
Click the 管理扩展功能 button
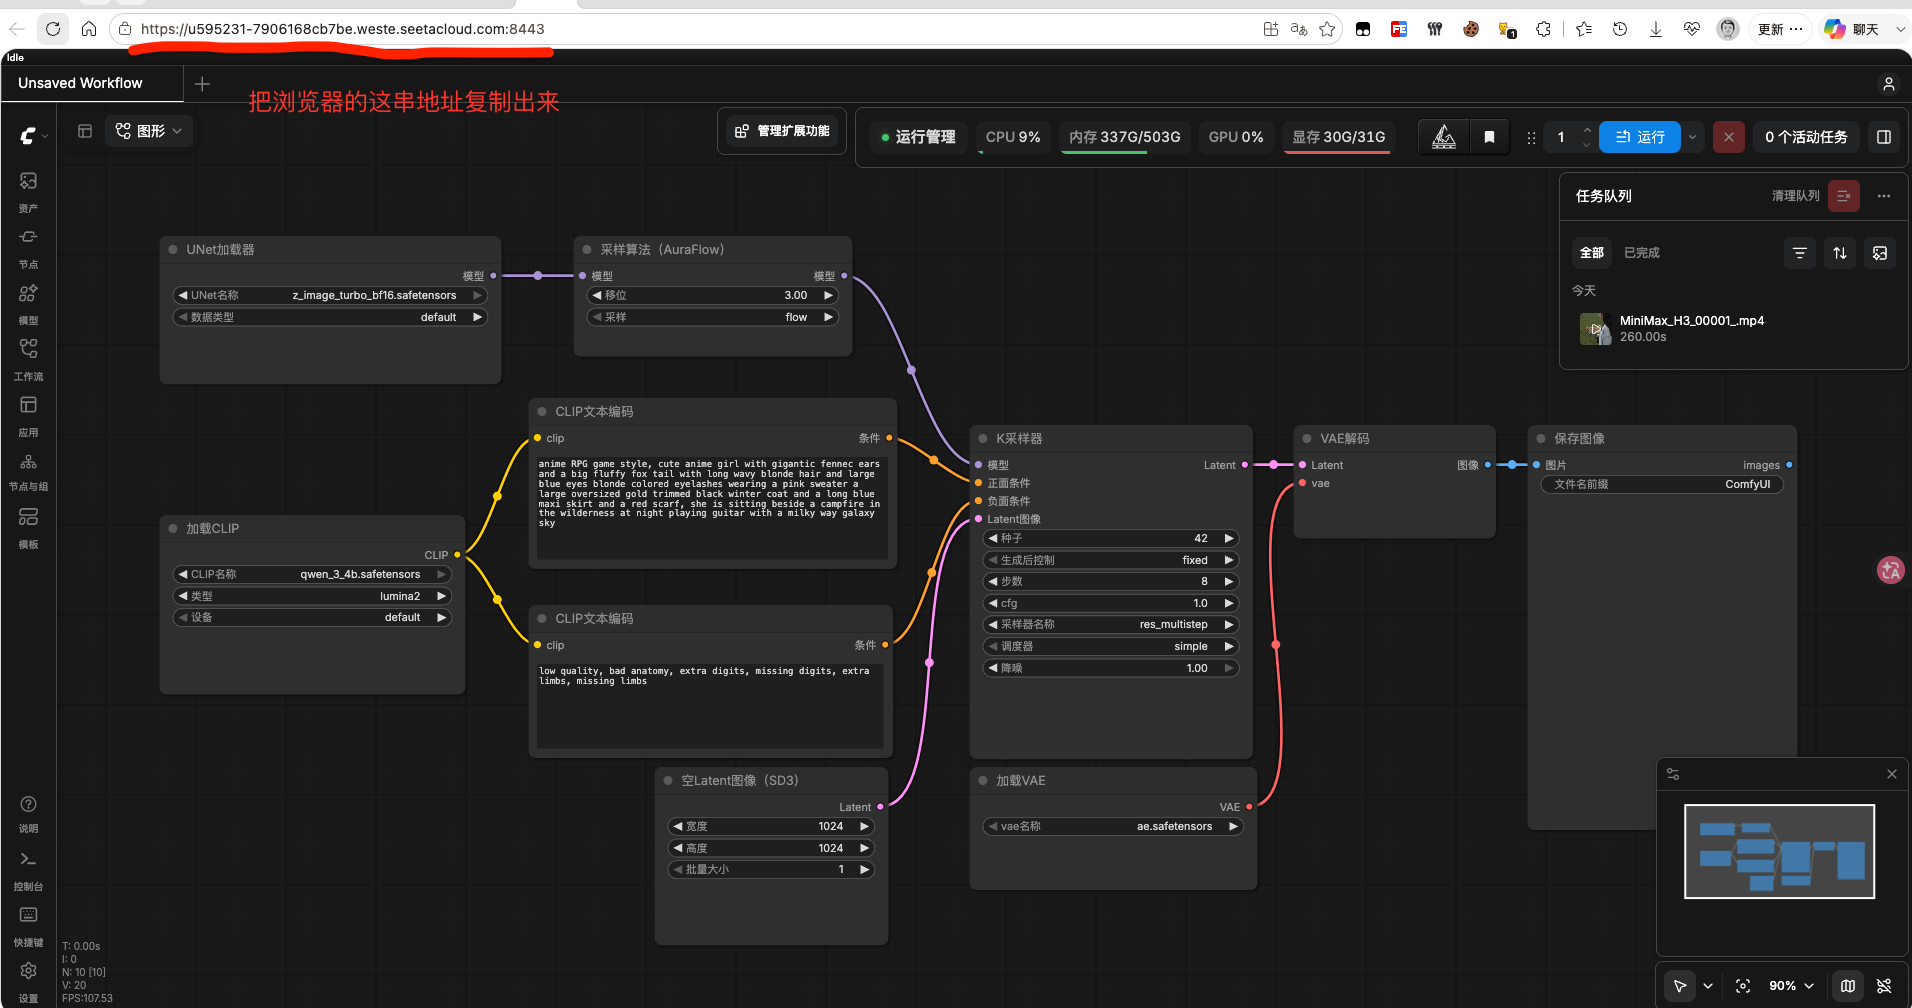point(782,131)
